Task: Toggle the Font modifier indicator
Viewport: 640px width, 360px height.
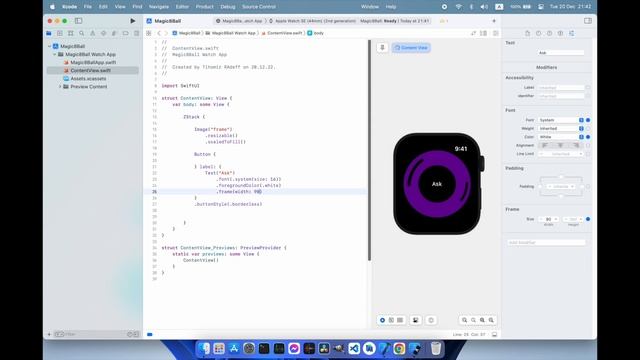Action: click(588, 120)
